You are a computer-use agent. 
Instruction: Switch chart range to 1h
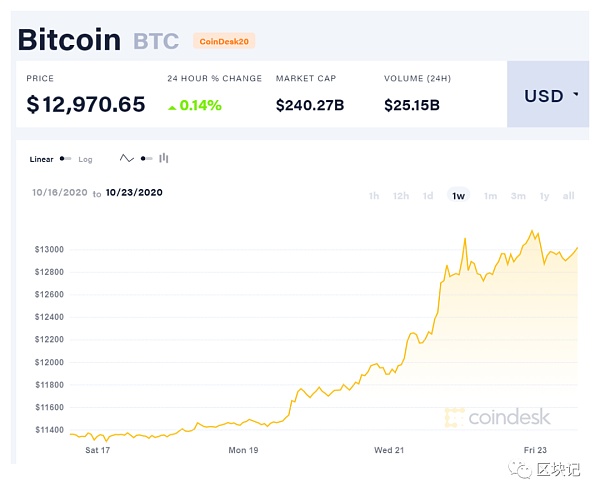click(374, 196)
